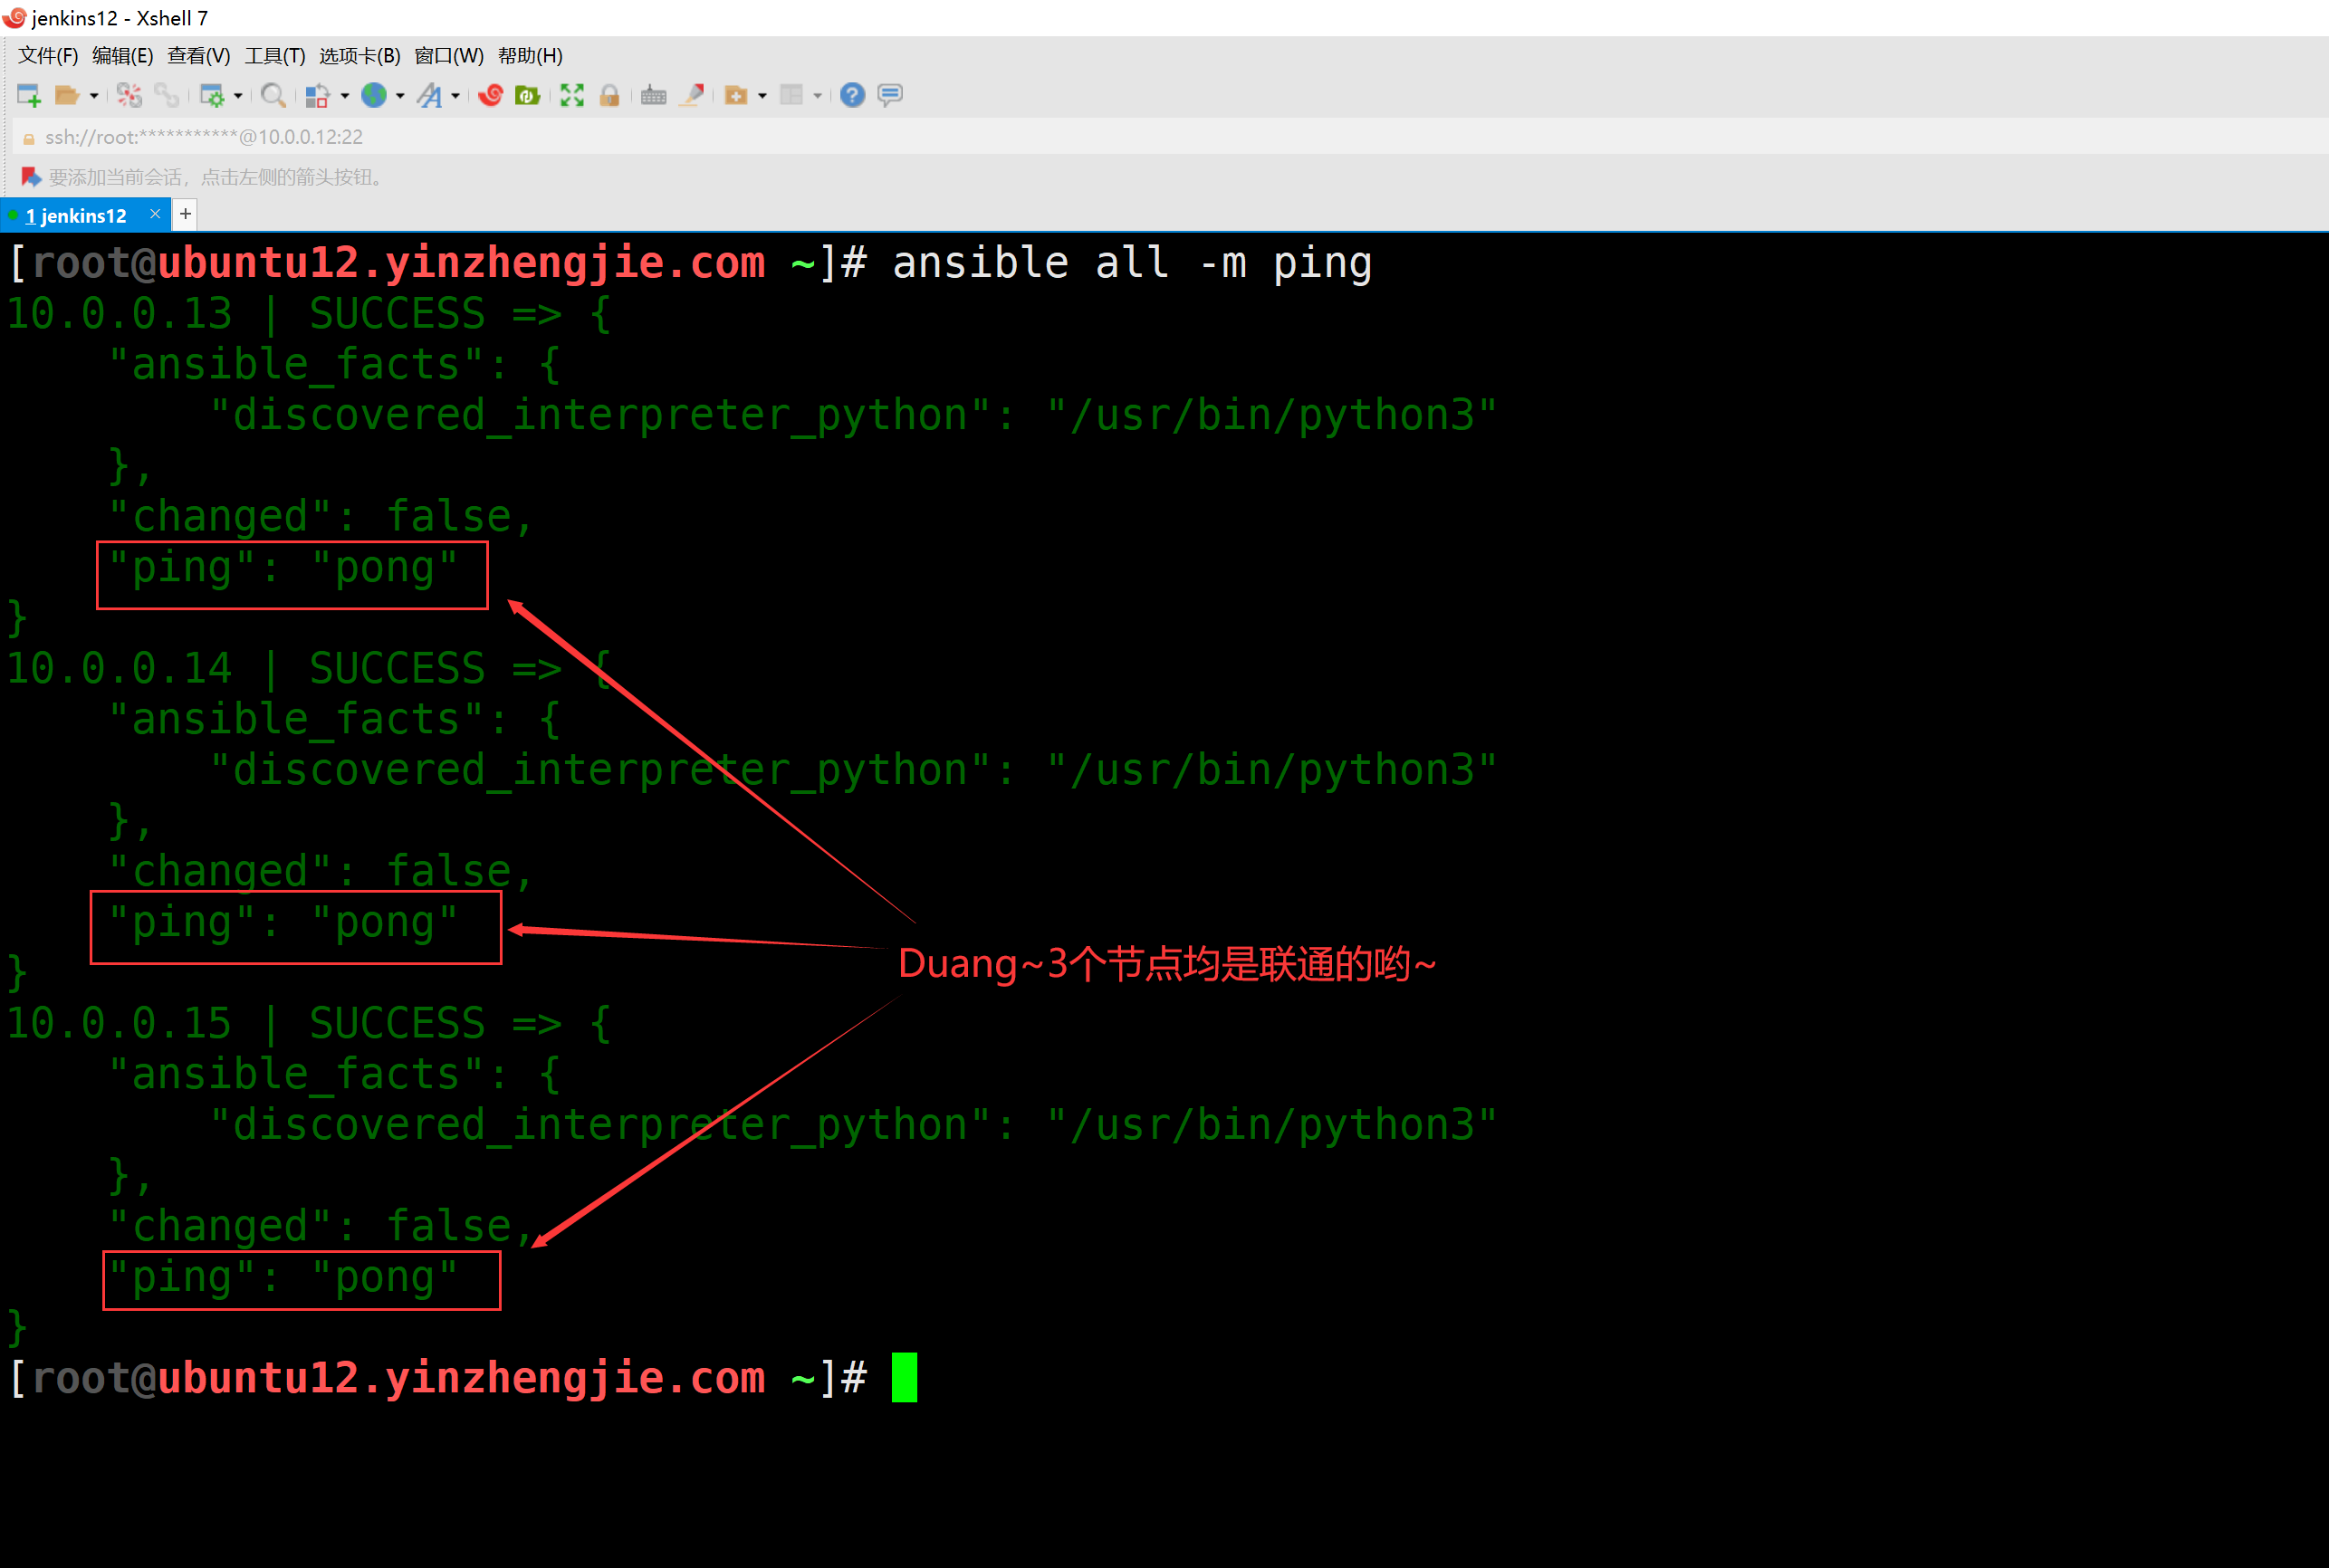Close the jenkins12 tab
2329x1568 pixels.
(x=155, y=214)
